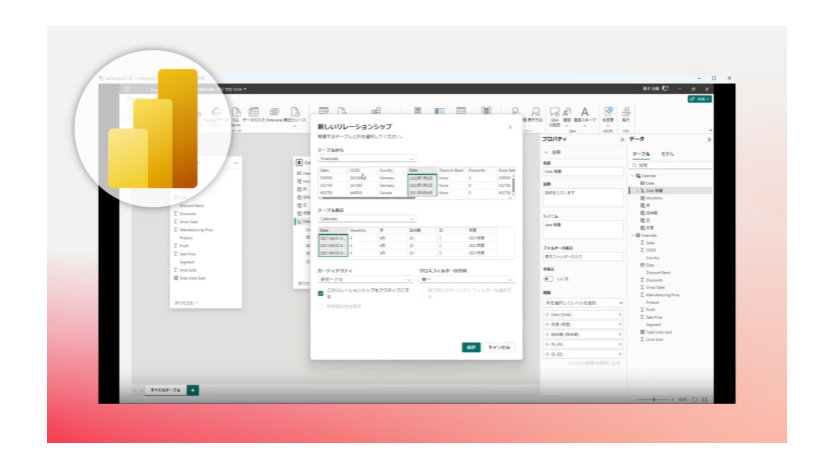Screen dimensions: 834x470
Task: Click the SQL Server ribbon icon
Action: coord(236,114)
